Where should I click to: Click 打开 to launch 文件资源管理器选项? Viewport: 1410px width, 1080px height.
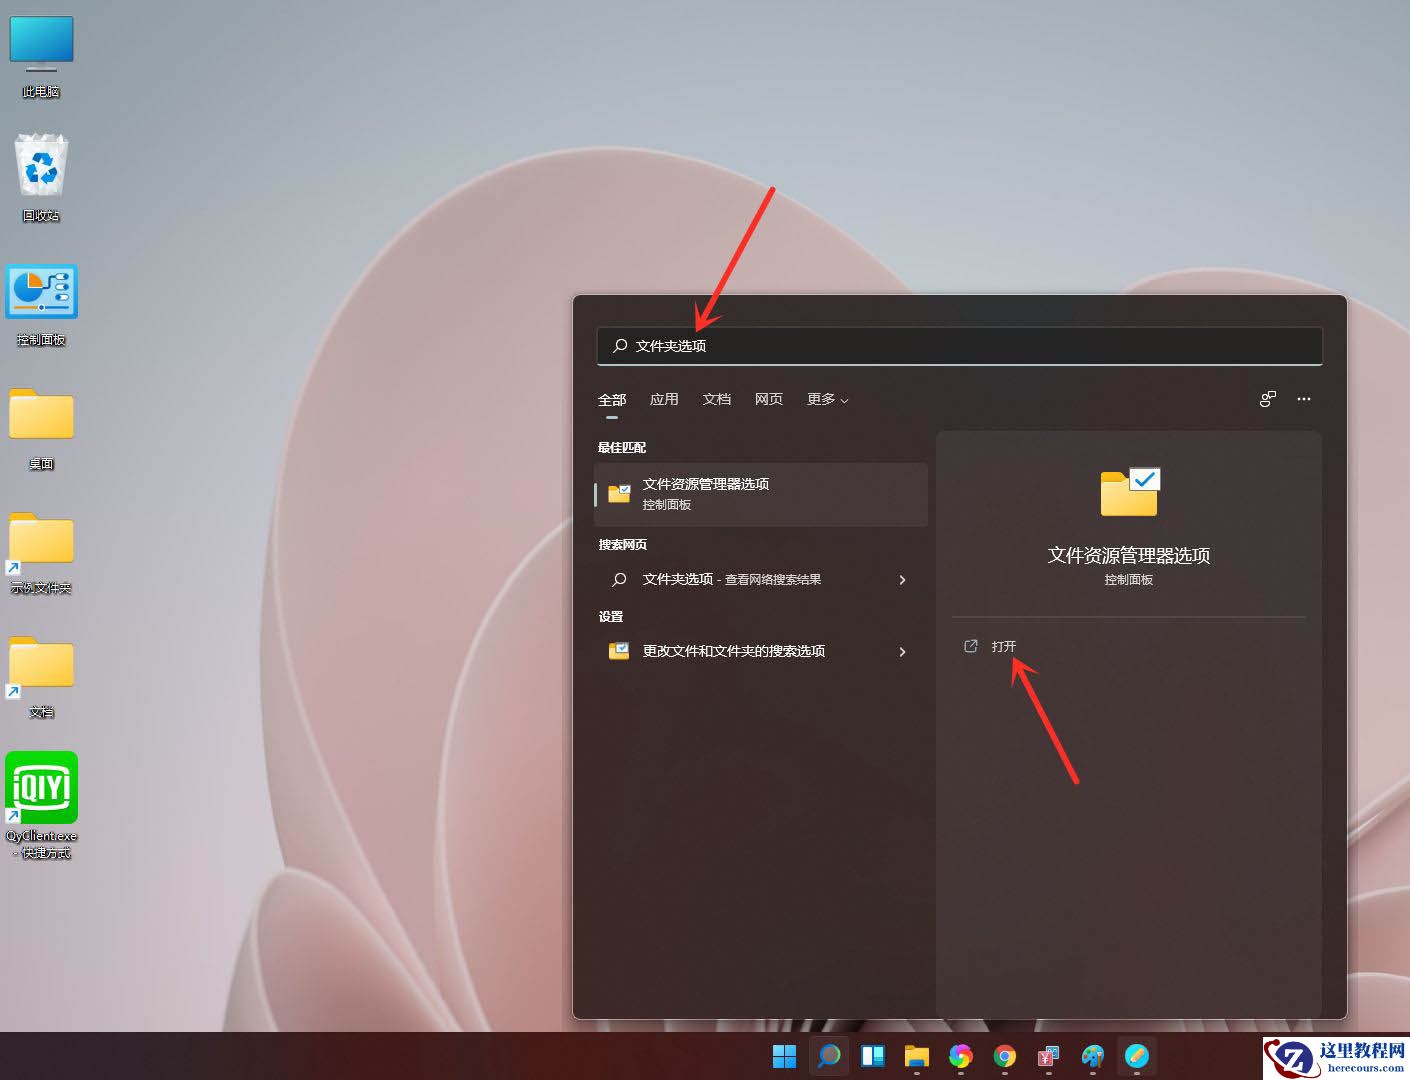[x=1005, y=646]
